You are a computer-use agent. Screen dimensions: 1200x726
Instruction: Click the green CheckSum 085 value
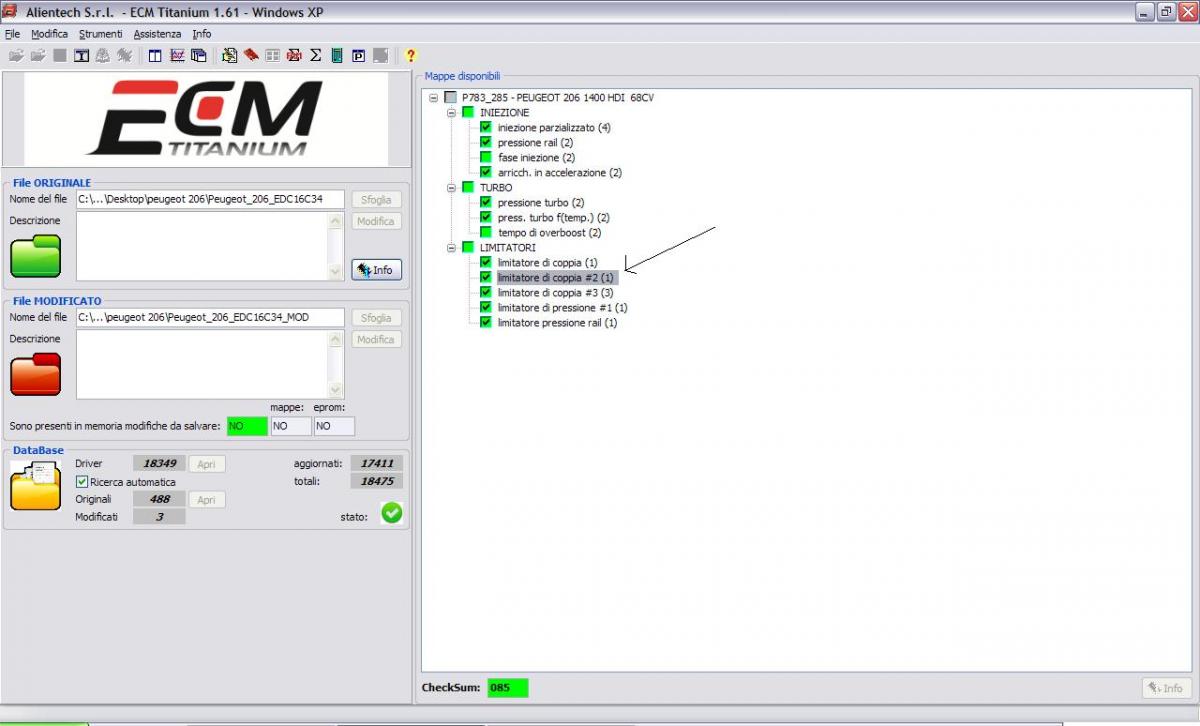click(x=508, y=688)
